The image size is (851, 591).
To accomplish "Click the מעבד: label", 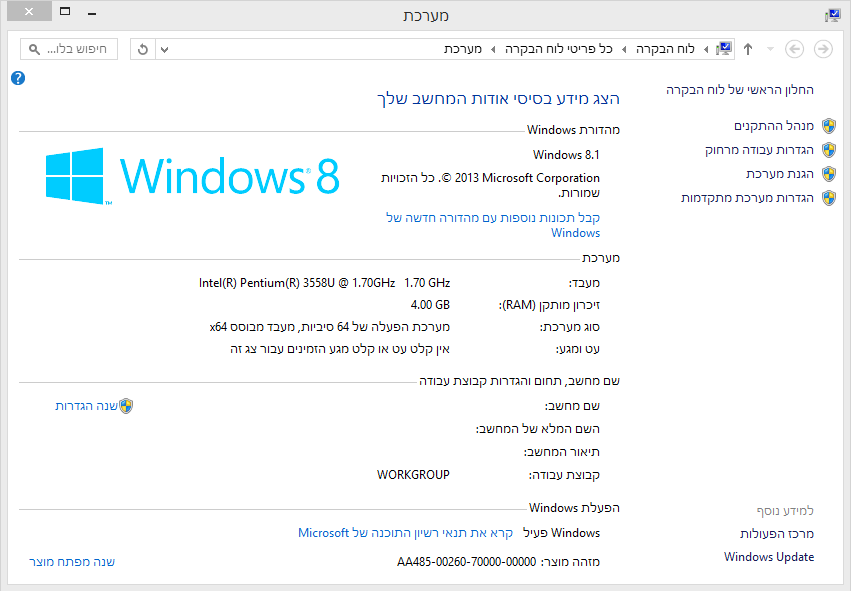I will pos(584,283).
